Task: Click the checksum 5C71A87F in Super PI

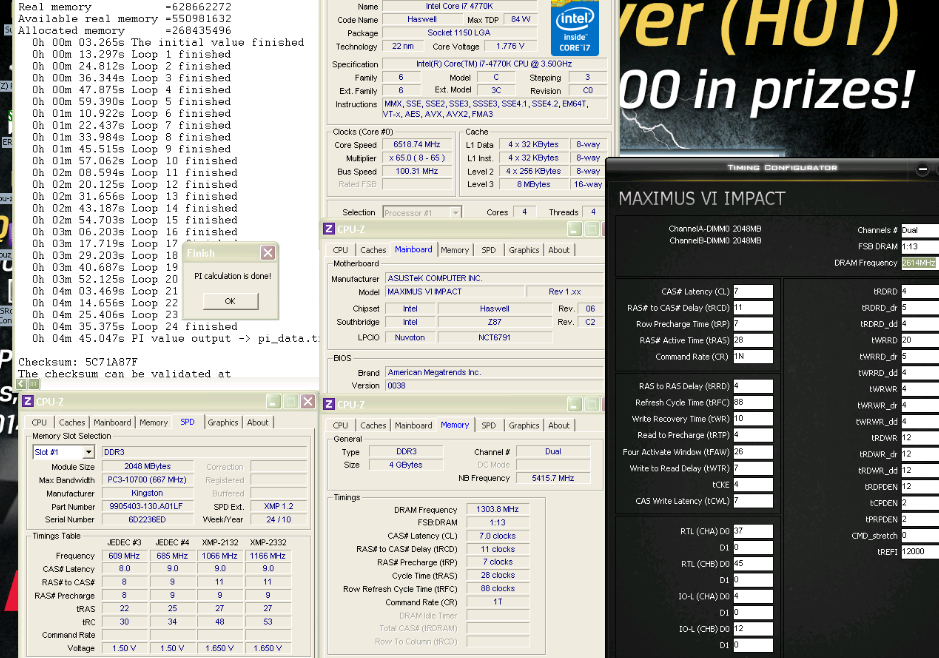Action: (x=111, y=362)
